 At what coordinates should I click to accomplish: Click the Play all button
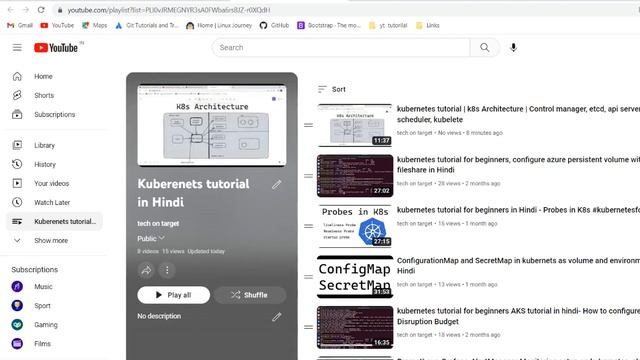click(x=174, y=295)
